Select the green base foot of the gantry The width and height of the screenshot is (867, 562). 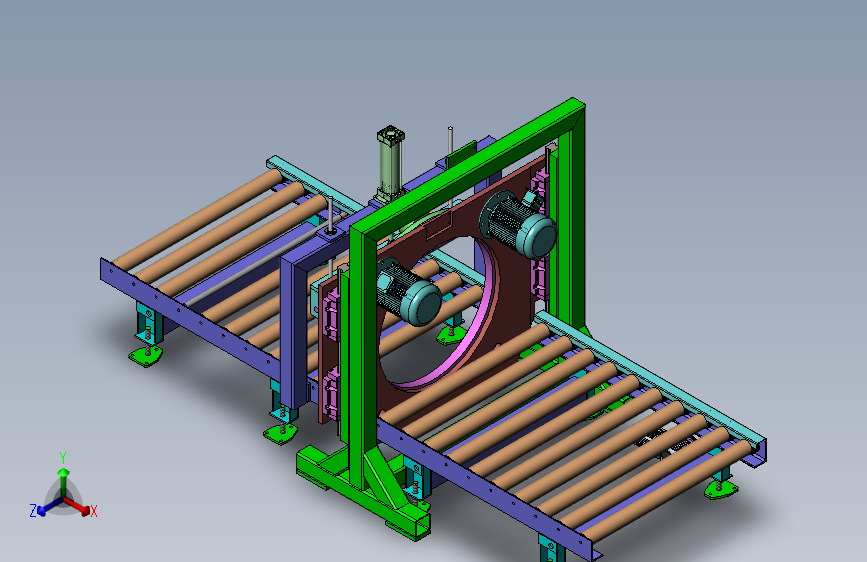(362, 492)
